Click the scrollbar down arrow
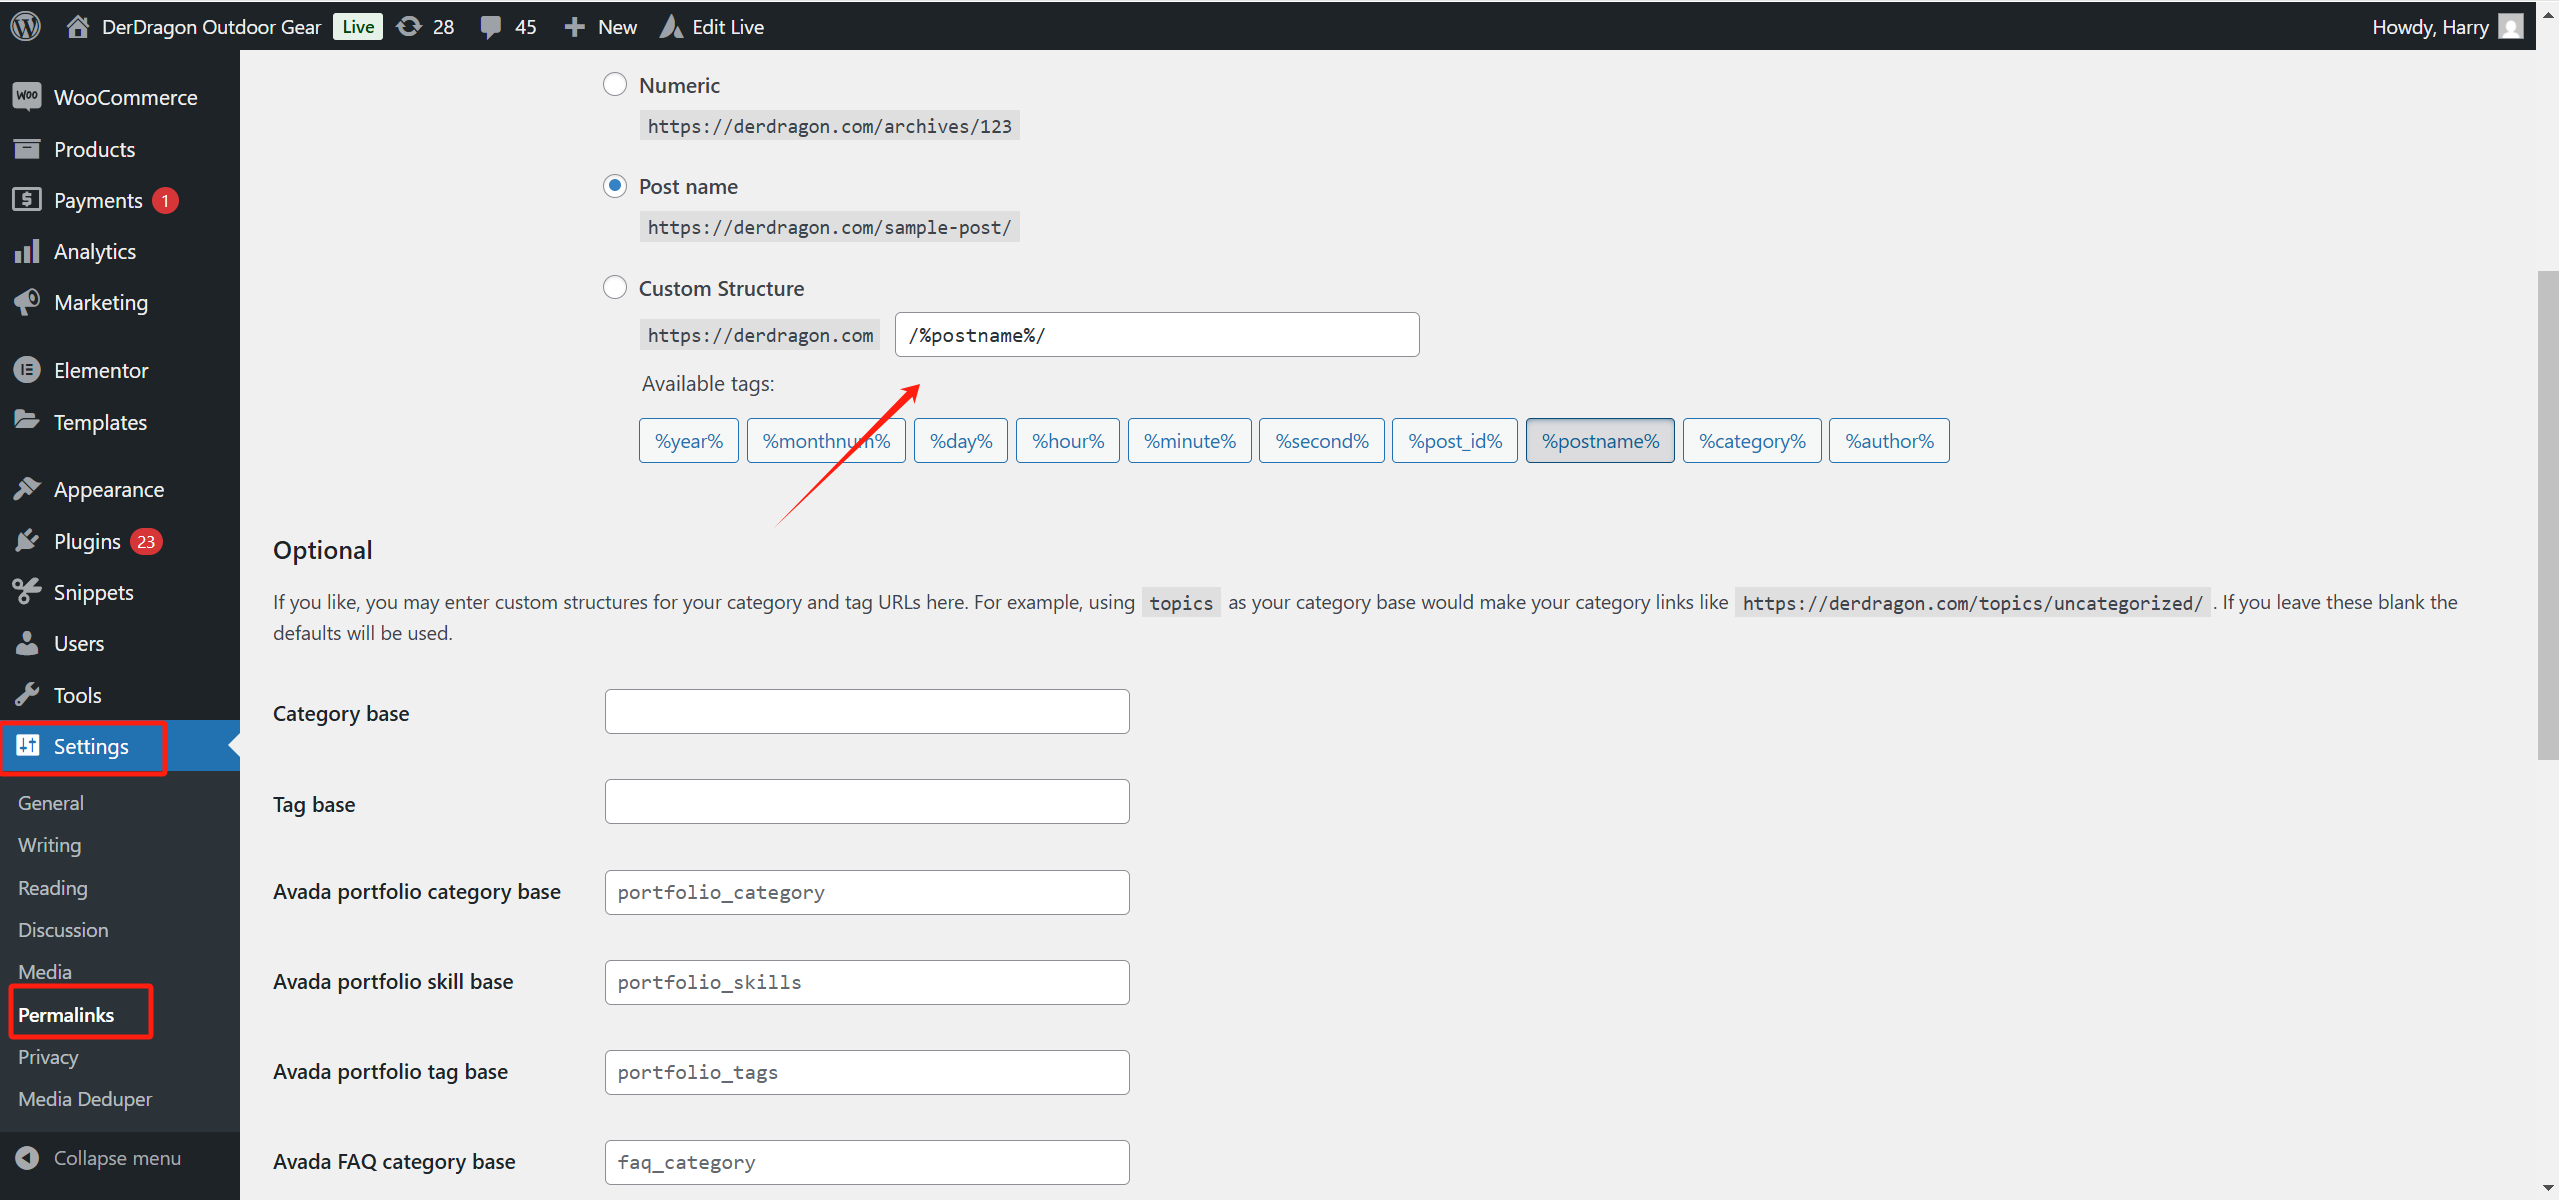 click(2548, 1188)
